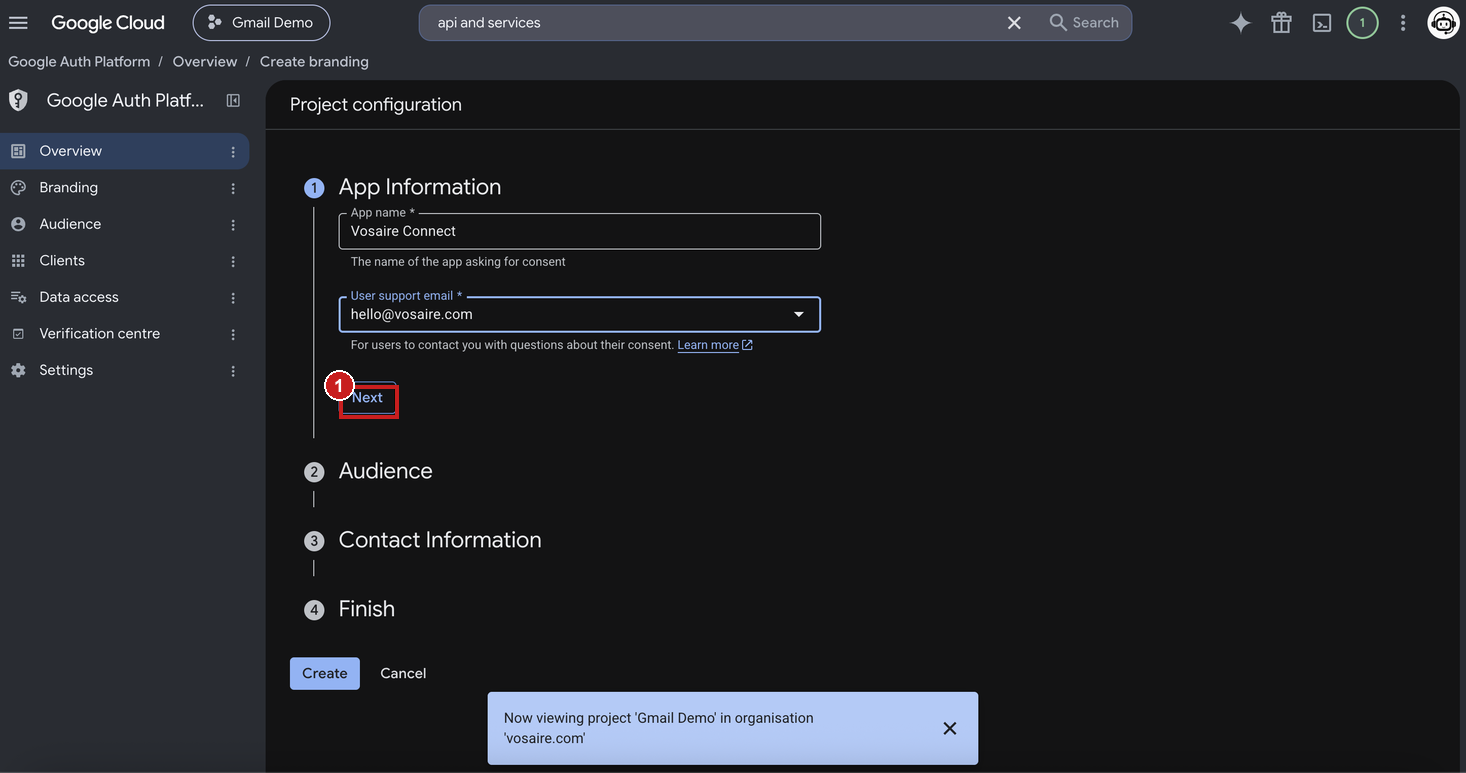Click the Clients grid icon
Screen dimensions: 1466x773
click(x=18, y=261)
